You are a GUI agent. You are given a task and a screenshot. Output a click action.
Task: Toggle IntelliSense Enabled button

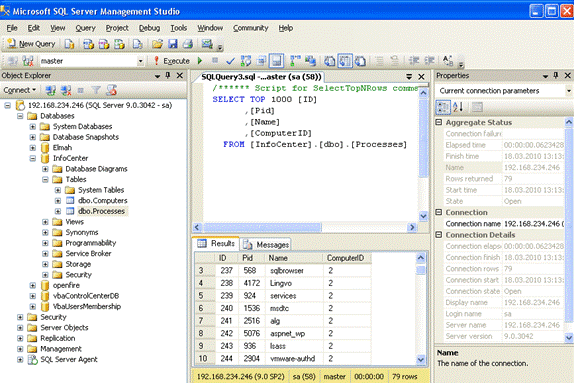[277, 61]
